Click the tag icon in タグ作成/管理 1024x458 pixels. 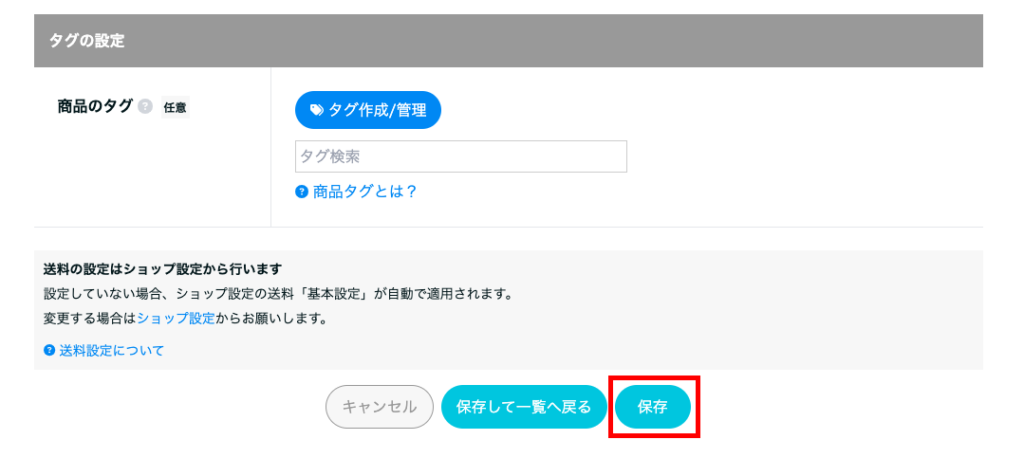317,110
